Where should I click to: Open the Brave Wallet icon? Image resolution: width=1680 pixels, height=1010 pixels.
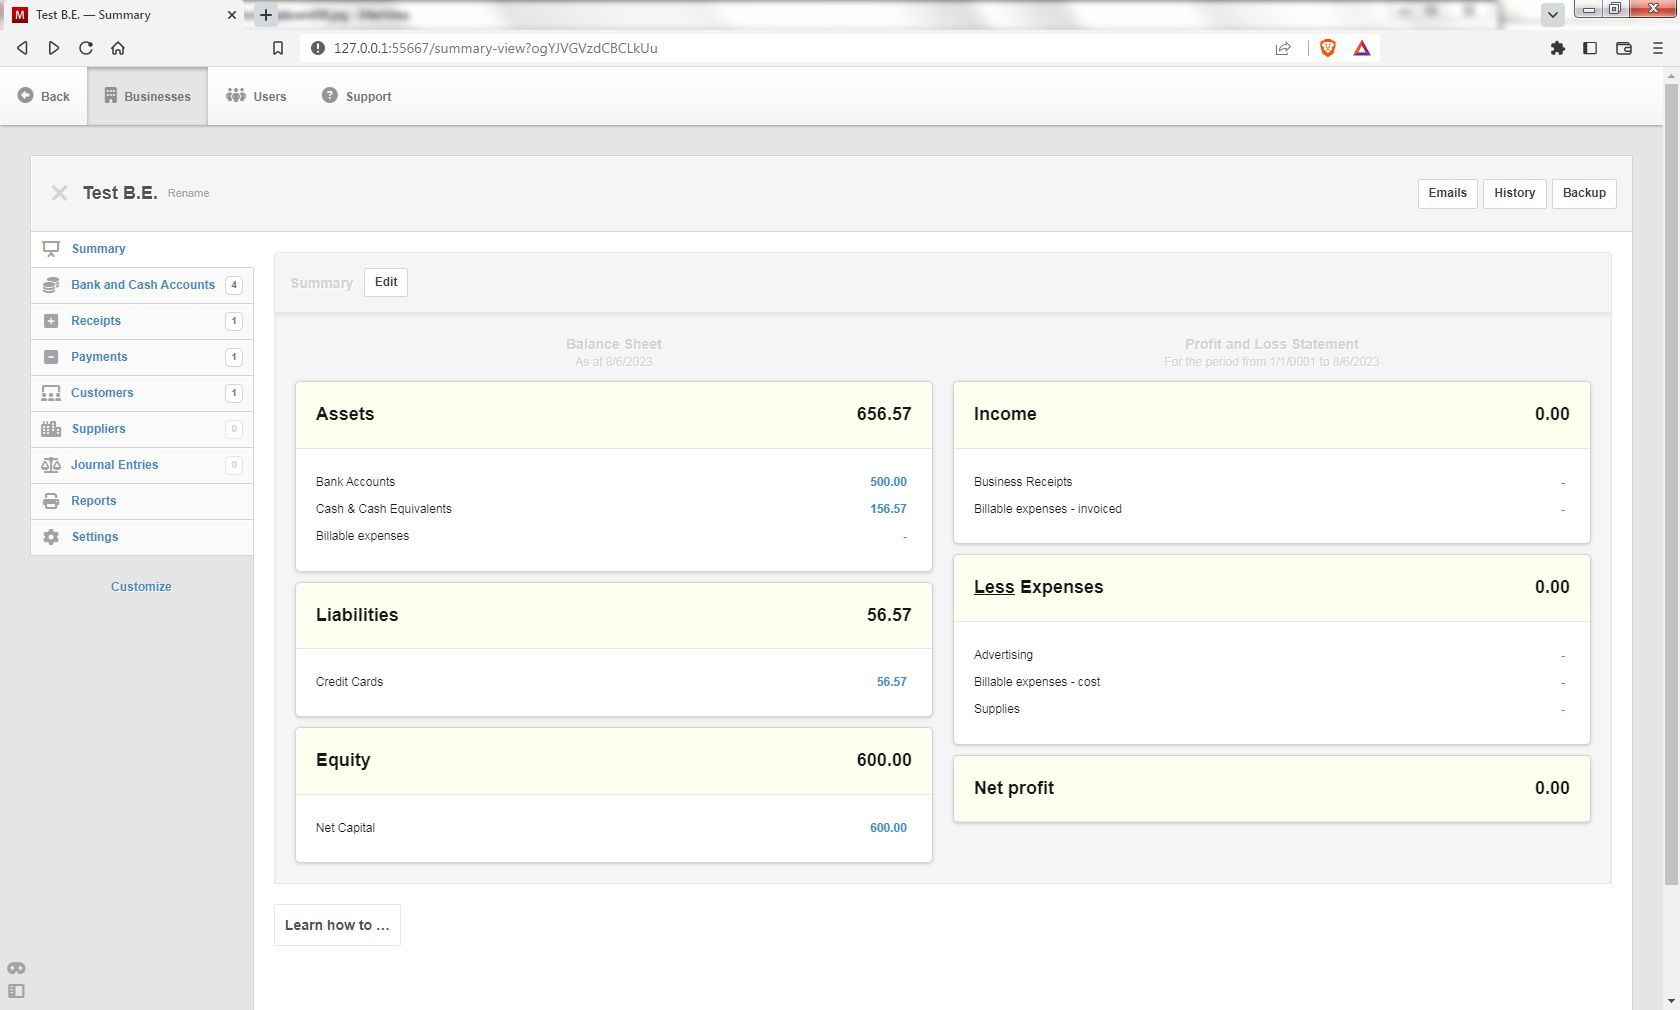click(x=1624, y=48)
